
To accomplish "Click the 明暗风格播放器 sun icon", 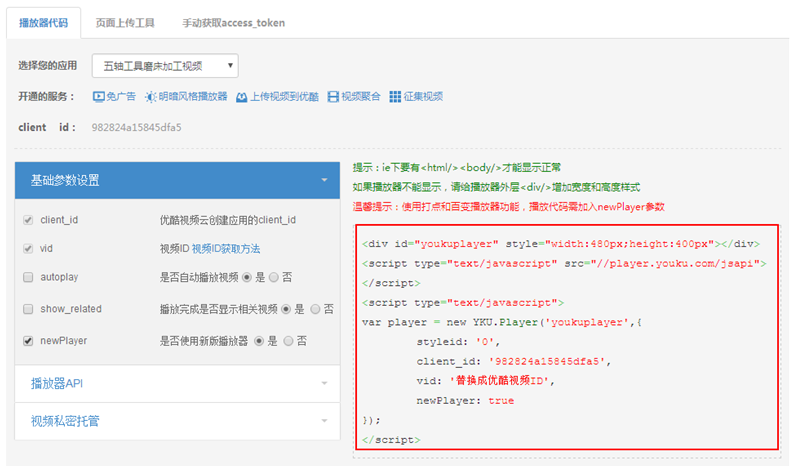I will point(150,97).
